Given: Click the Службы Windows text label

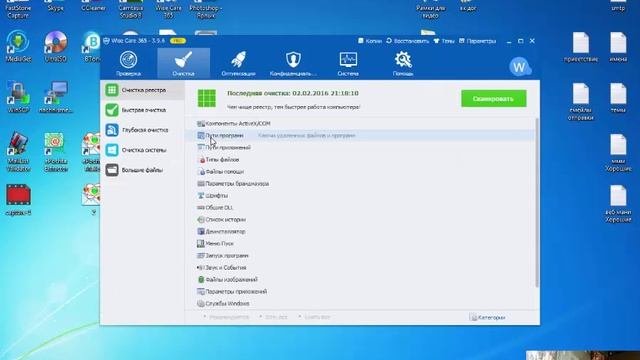Looking at the screenshot, I should [227, 304].
